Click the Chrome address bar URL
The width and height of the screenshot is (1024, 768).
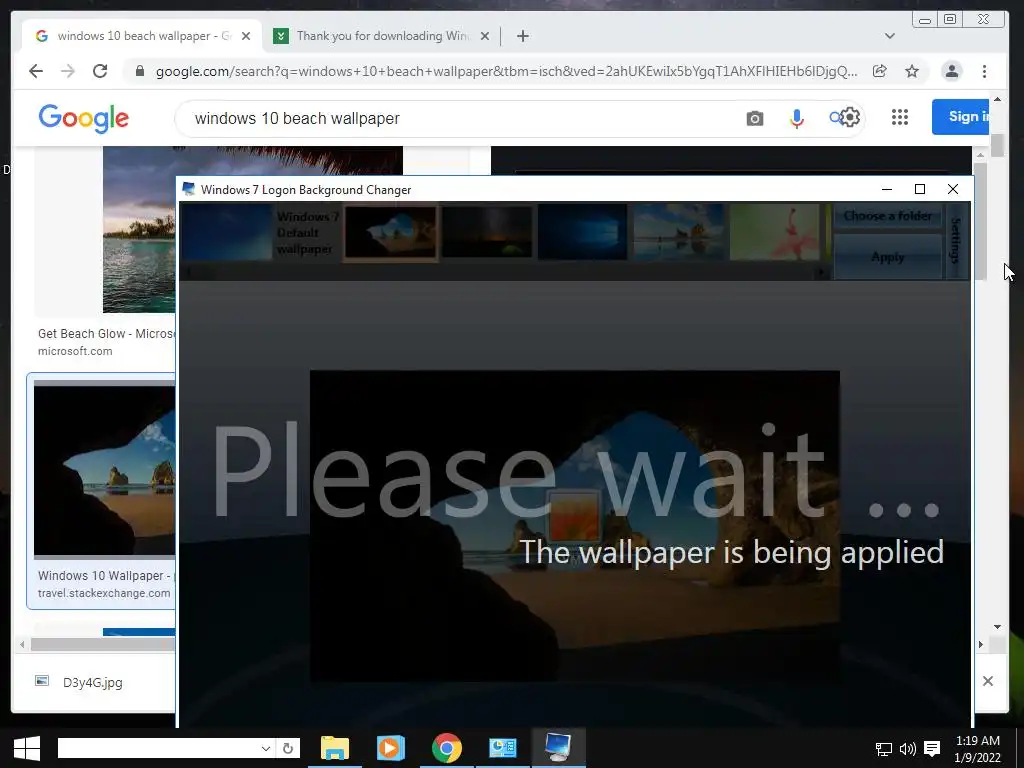coord(506,71)
